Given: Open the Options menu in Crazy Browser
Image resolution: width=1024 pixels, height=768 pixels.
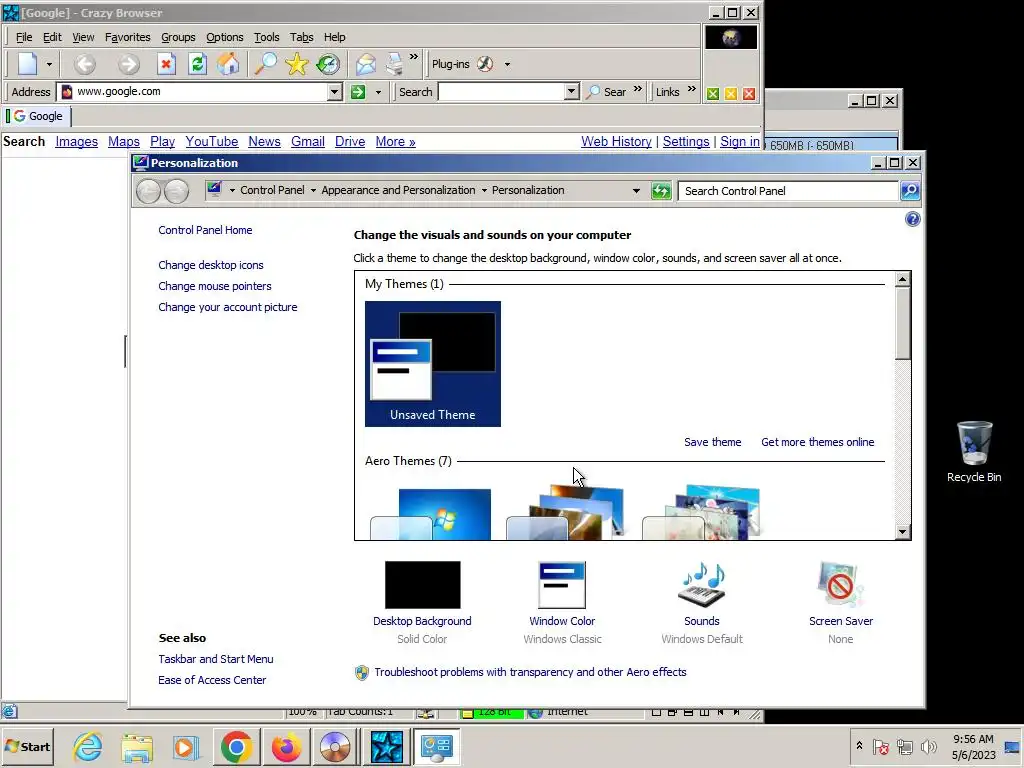Looking at the screenshot, I should coord(225,37).
